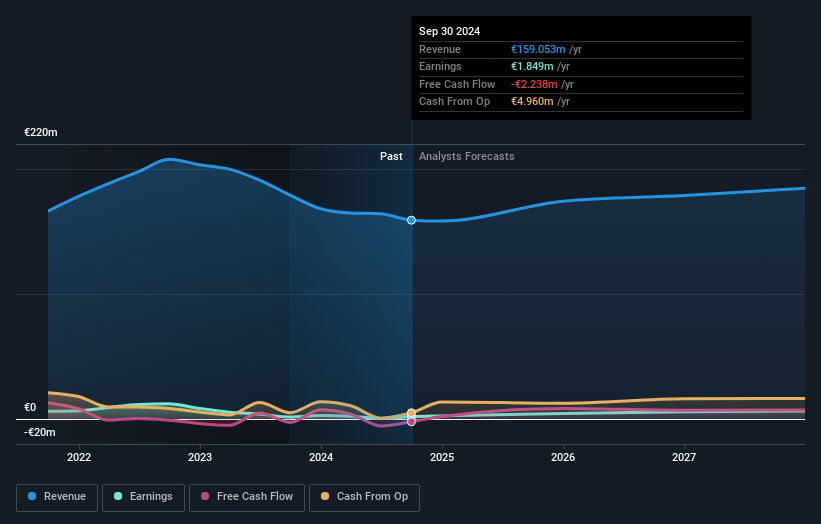The image size is (821, 524).
Task: Toggle the Free Cash Flow legend button
Action: coord(247,497)
